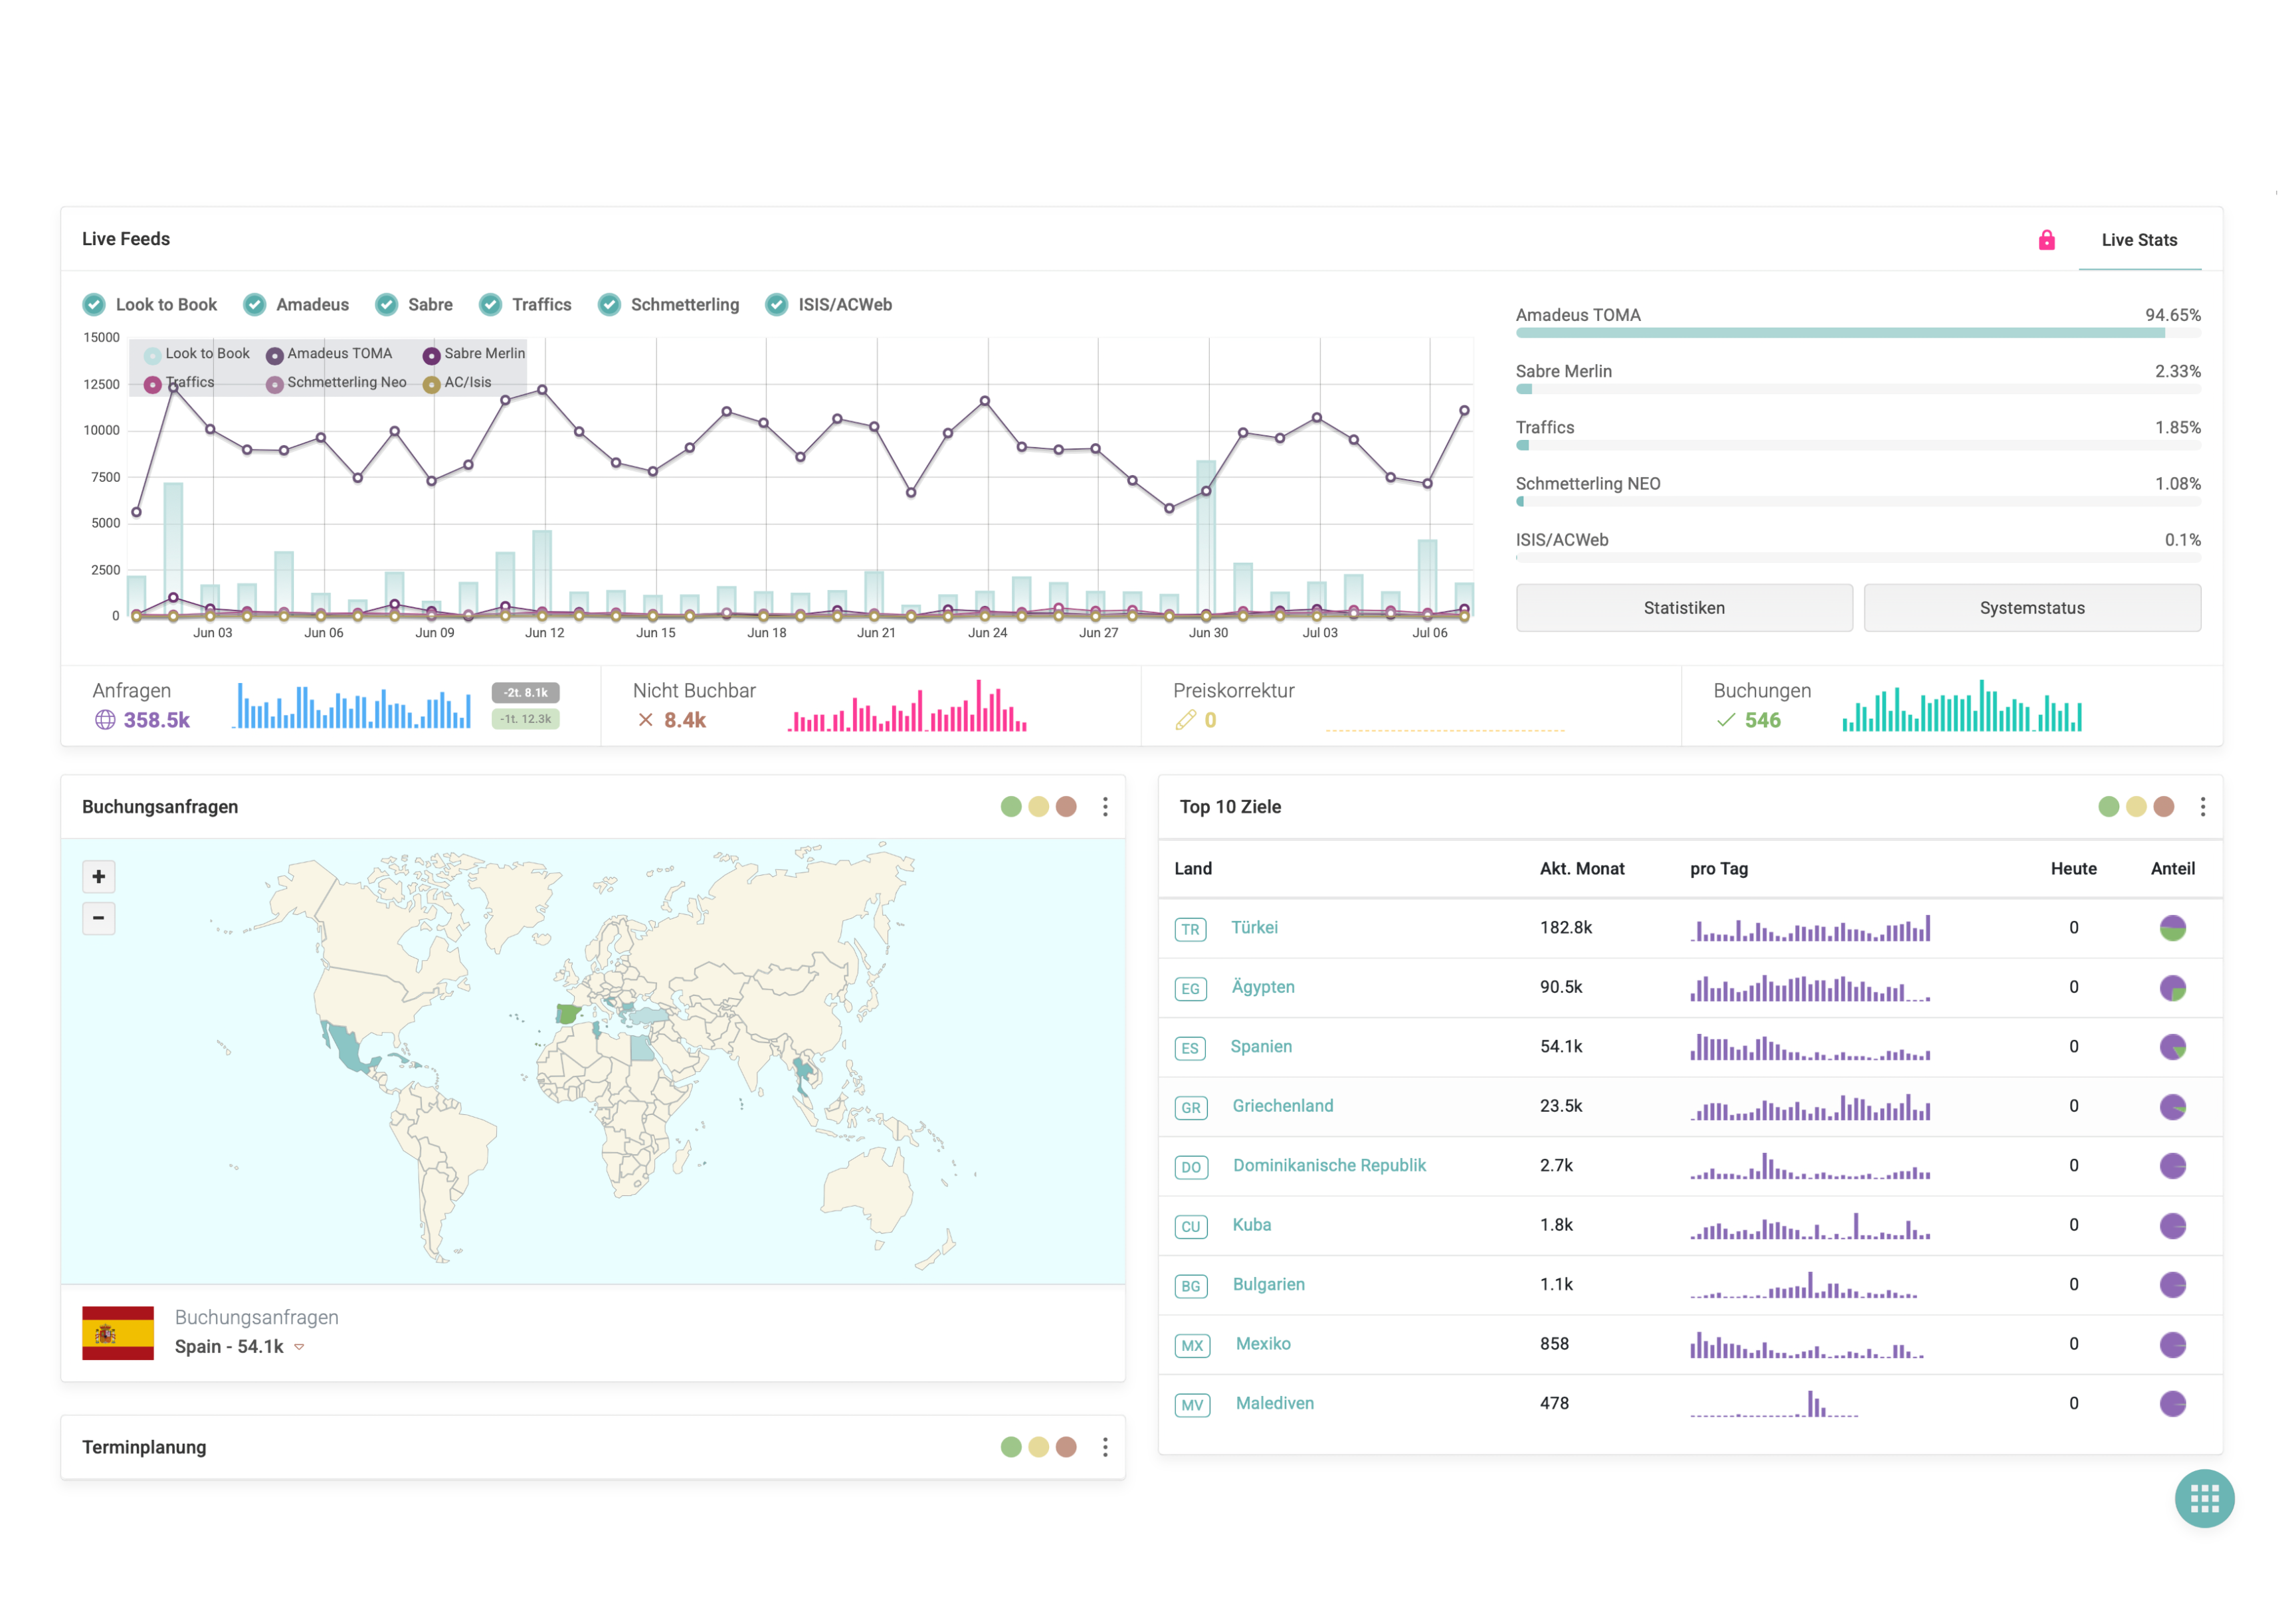Switch to the Live Stats tab
Viewport: 2296px width, 1612px height.
[x=2139, y=240]
